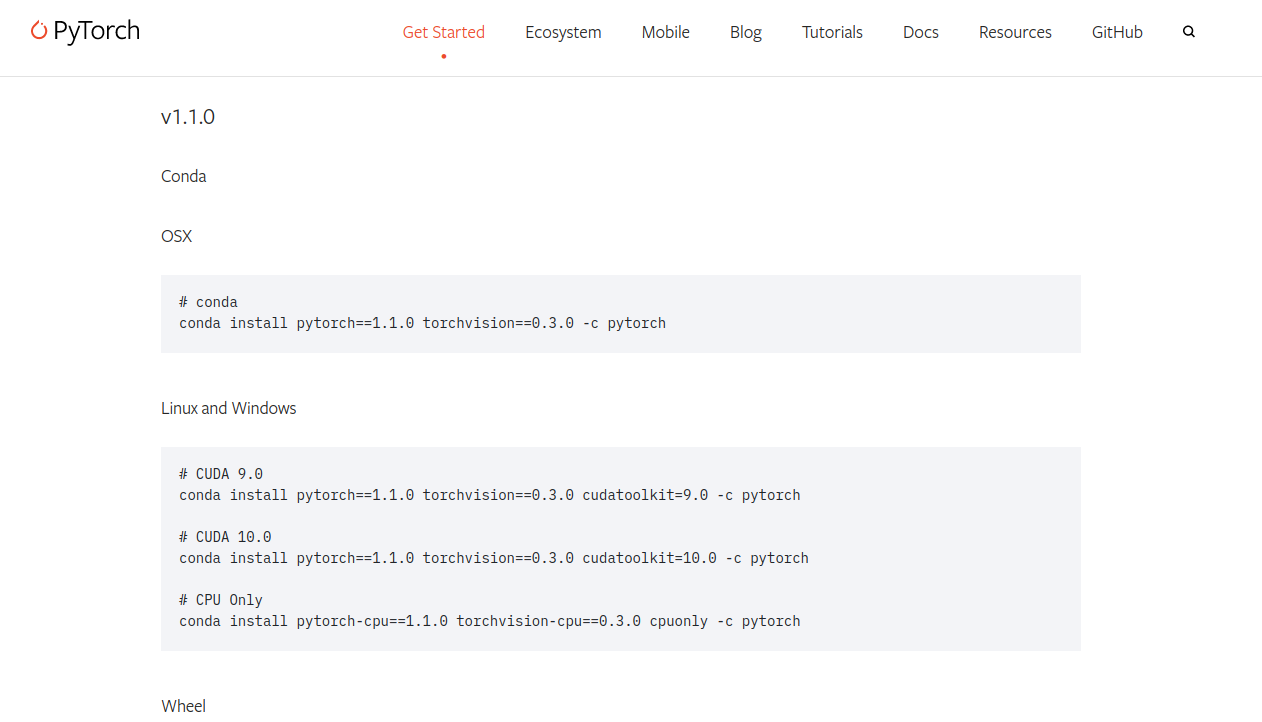1262x722 pixels.
Task: Go to Tutorials
Action: [x=832, y=31]
